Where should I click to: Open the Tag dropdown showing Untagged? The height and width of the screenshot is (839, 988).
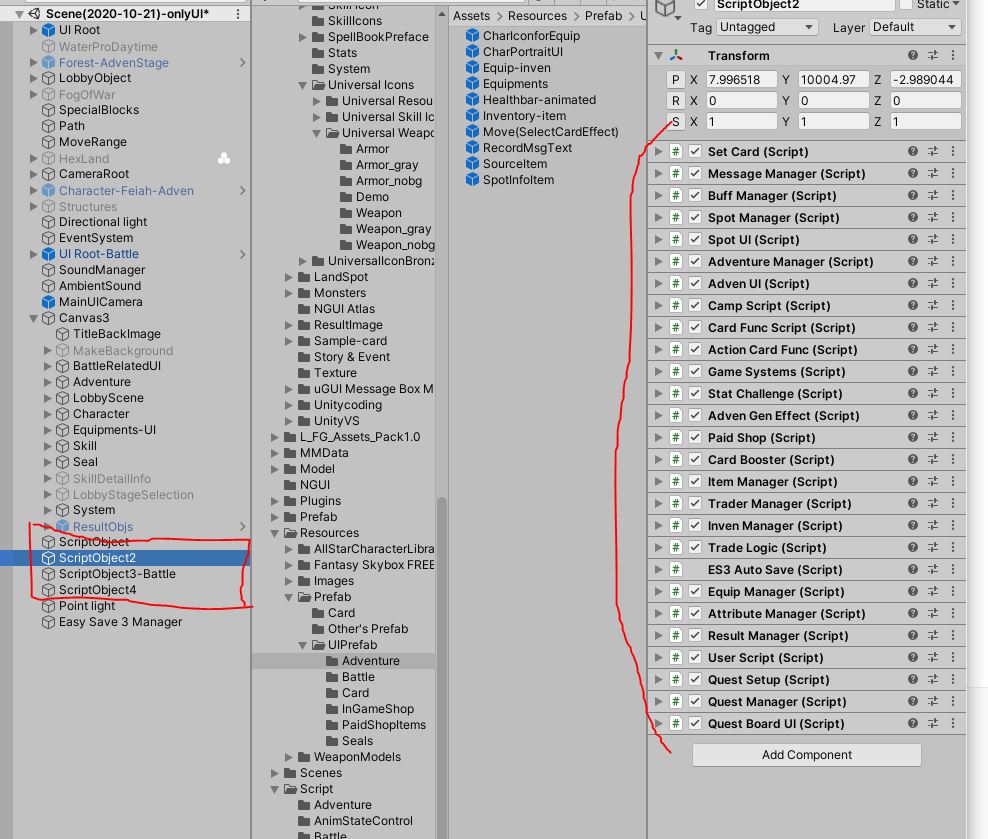(766, 27)
